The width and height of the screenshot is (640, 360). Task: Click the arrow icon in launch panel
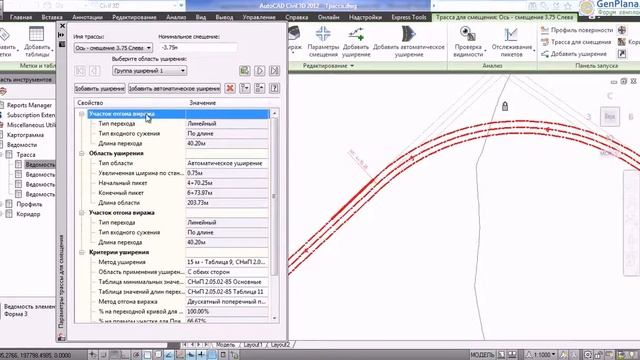(x=622, y=54)
